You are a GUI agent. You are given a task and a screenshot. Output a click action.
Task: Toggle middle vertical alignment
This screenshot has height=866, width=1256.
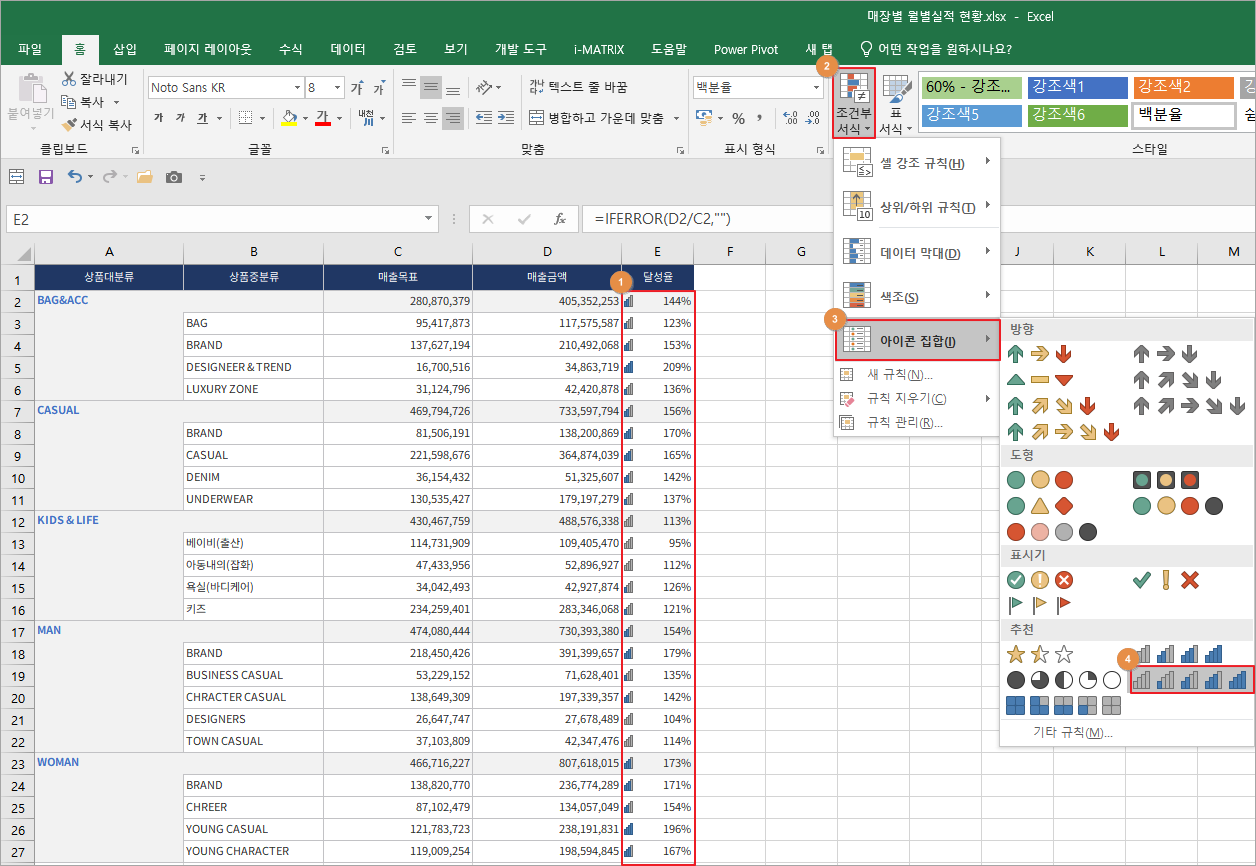coord(431,88)
